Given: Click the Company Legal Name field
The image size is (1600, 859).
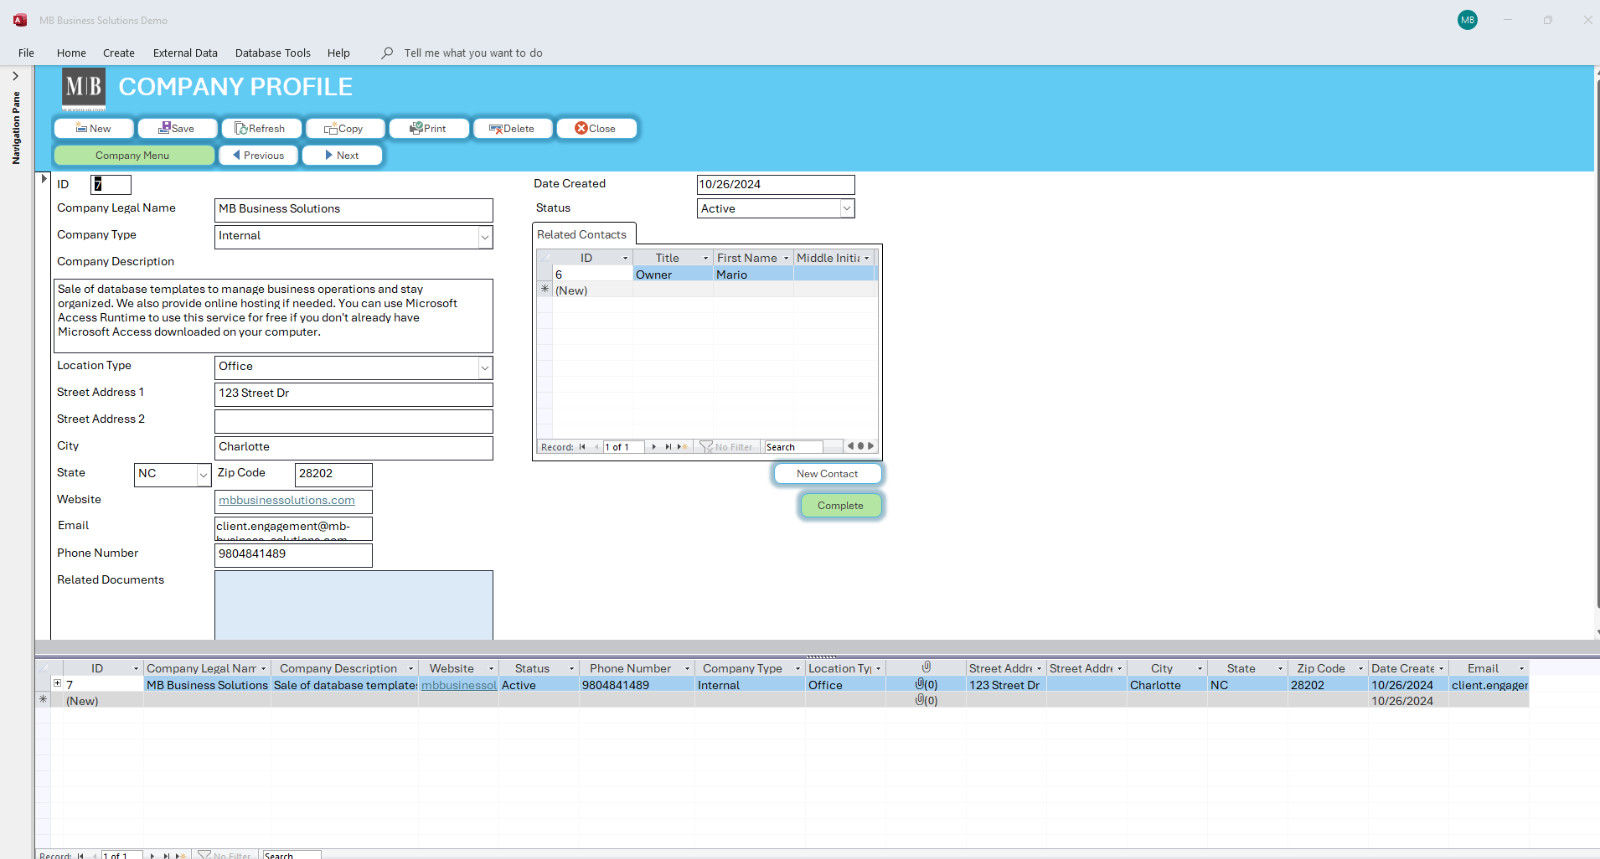Looking at the screenshot, I should pos(353,209).
